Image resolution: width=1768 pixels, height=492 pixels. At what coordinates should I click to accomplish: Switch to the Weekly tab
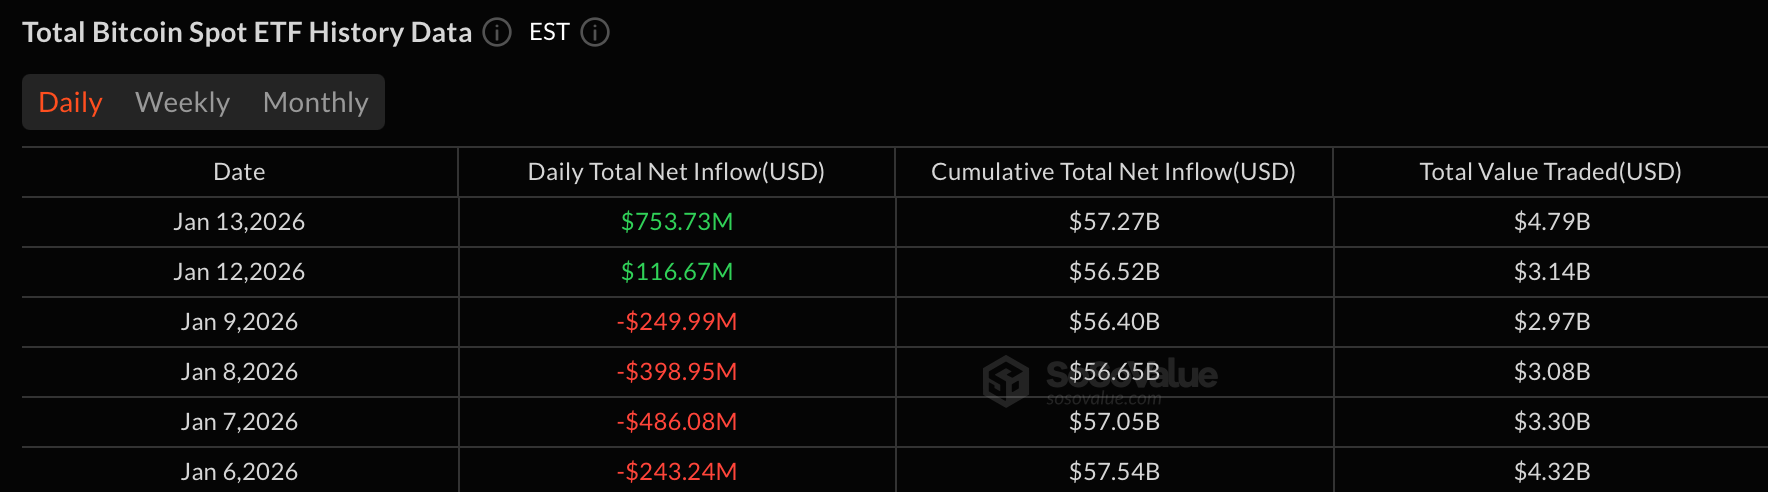[x=182, y=102]
